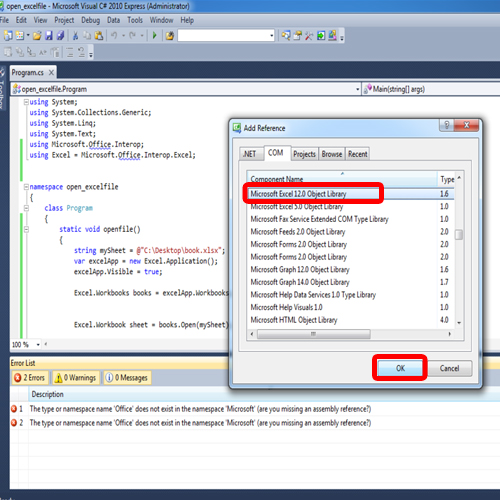The image size is (500, 500).
Task: Open the Tools menu
Action: coord(135,20)
